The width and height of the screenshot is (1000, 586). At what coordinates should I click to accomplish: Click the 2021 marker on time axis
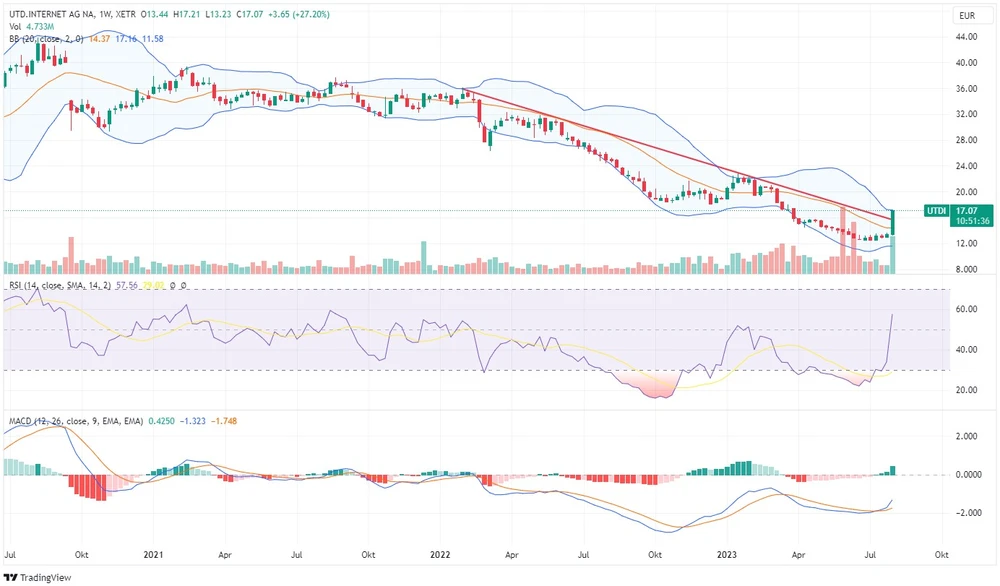153,553
